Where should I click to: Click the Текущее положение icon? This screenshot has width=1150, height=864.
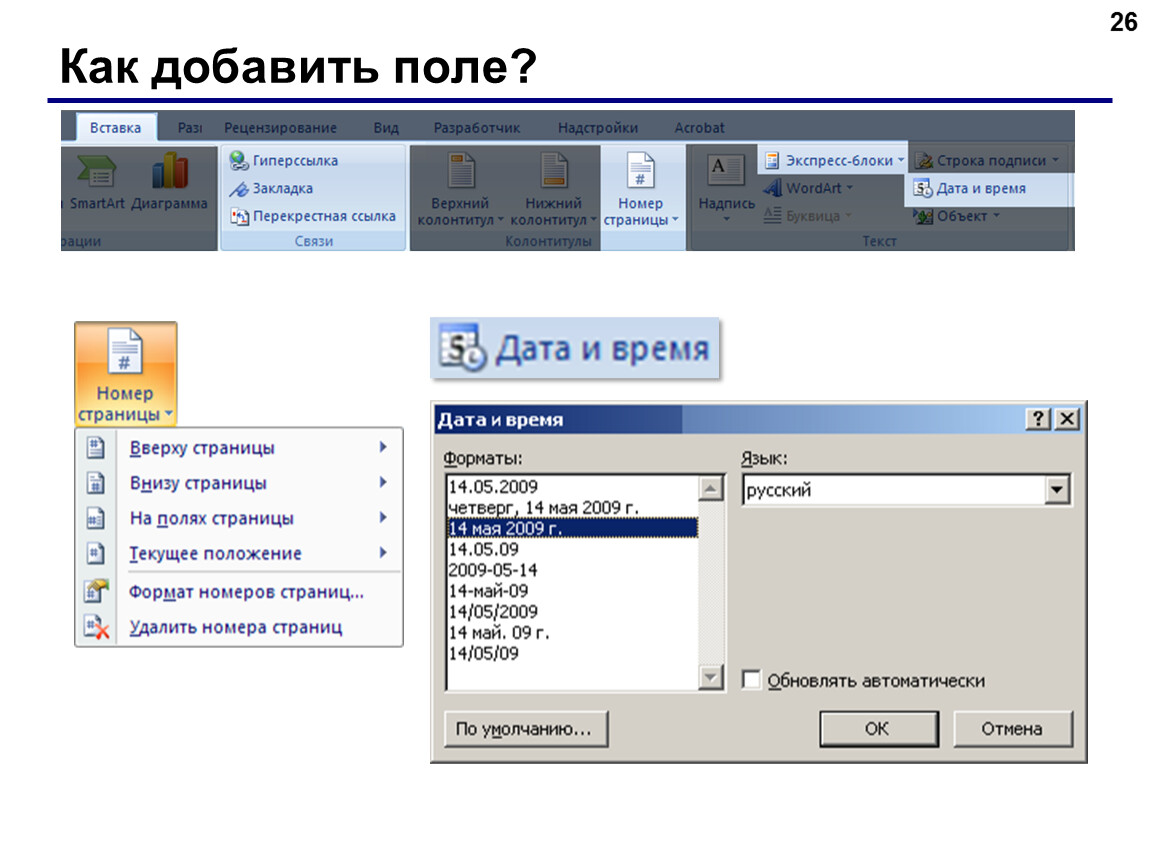click(96, 553)
